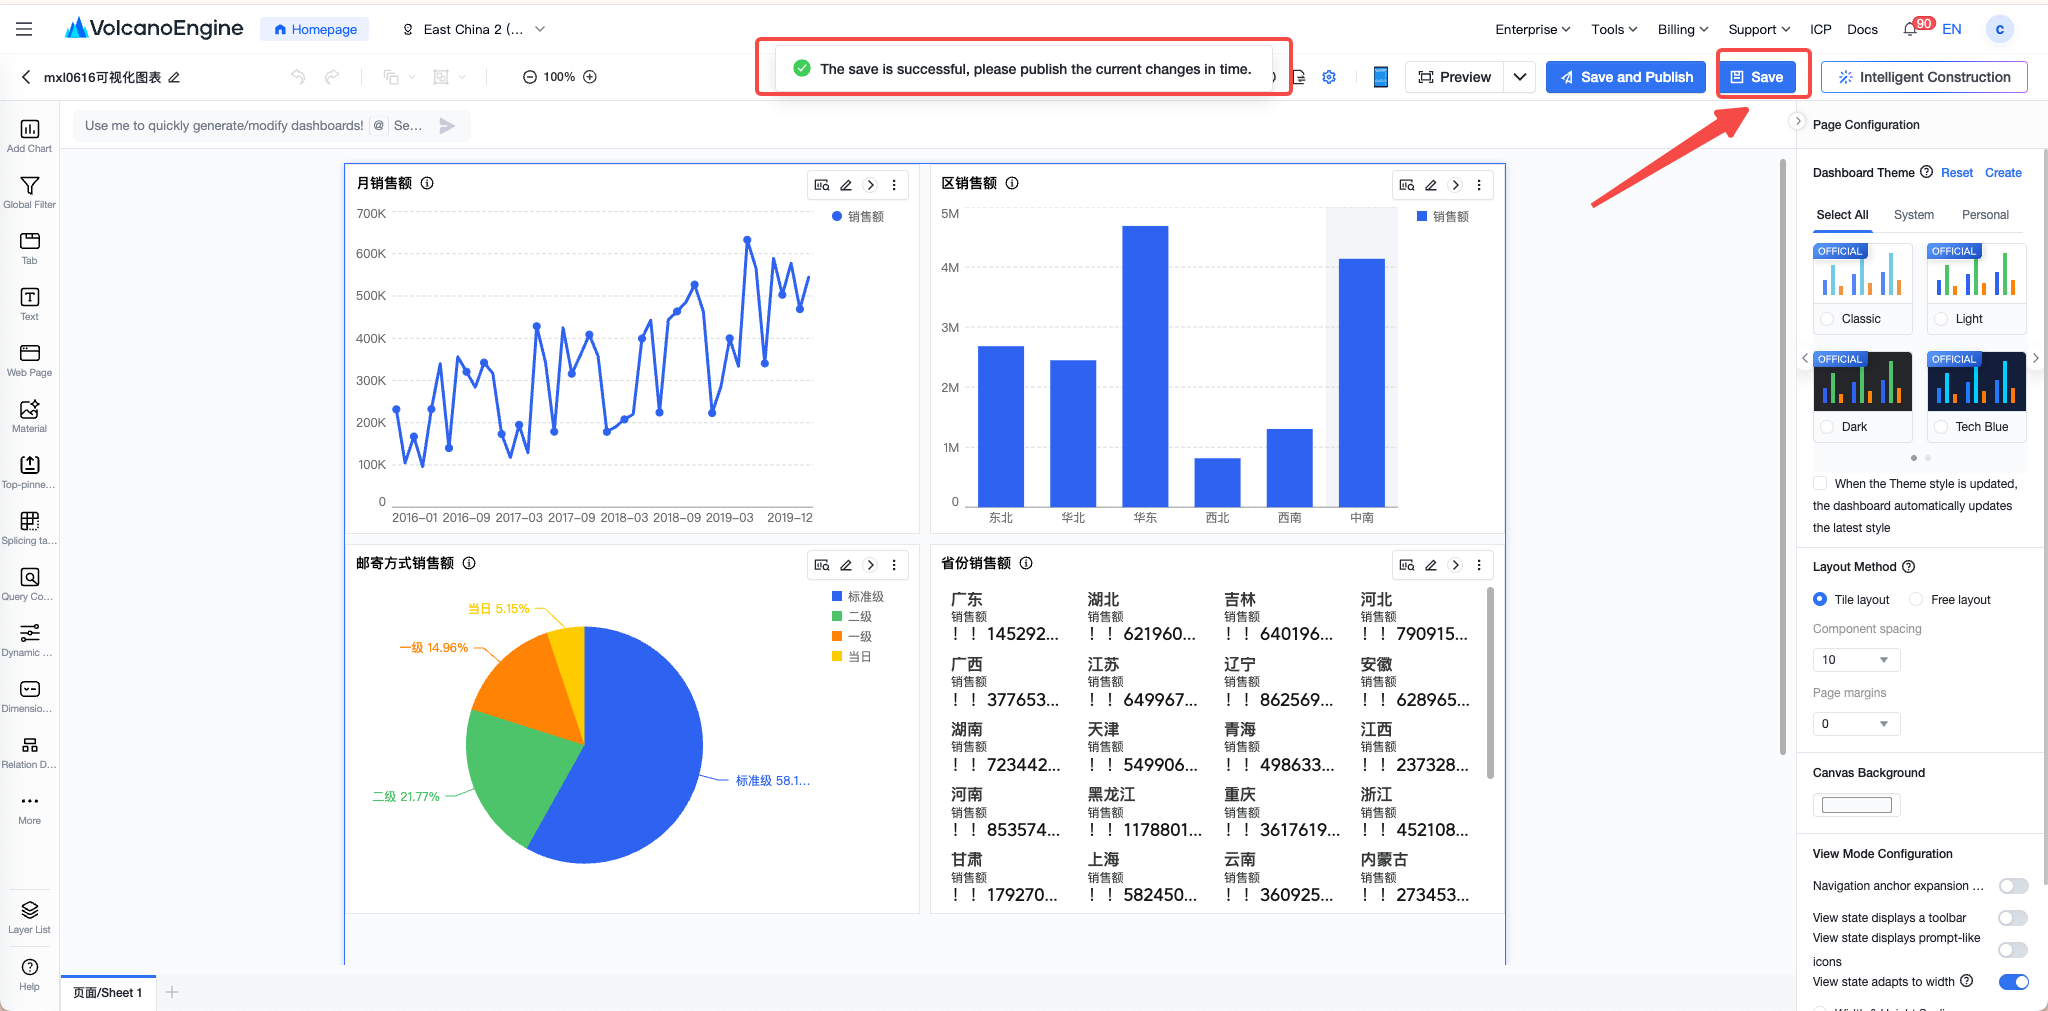Select the Free layout radio button
2048x1011 pixels.
click(1916, 600)
